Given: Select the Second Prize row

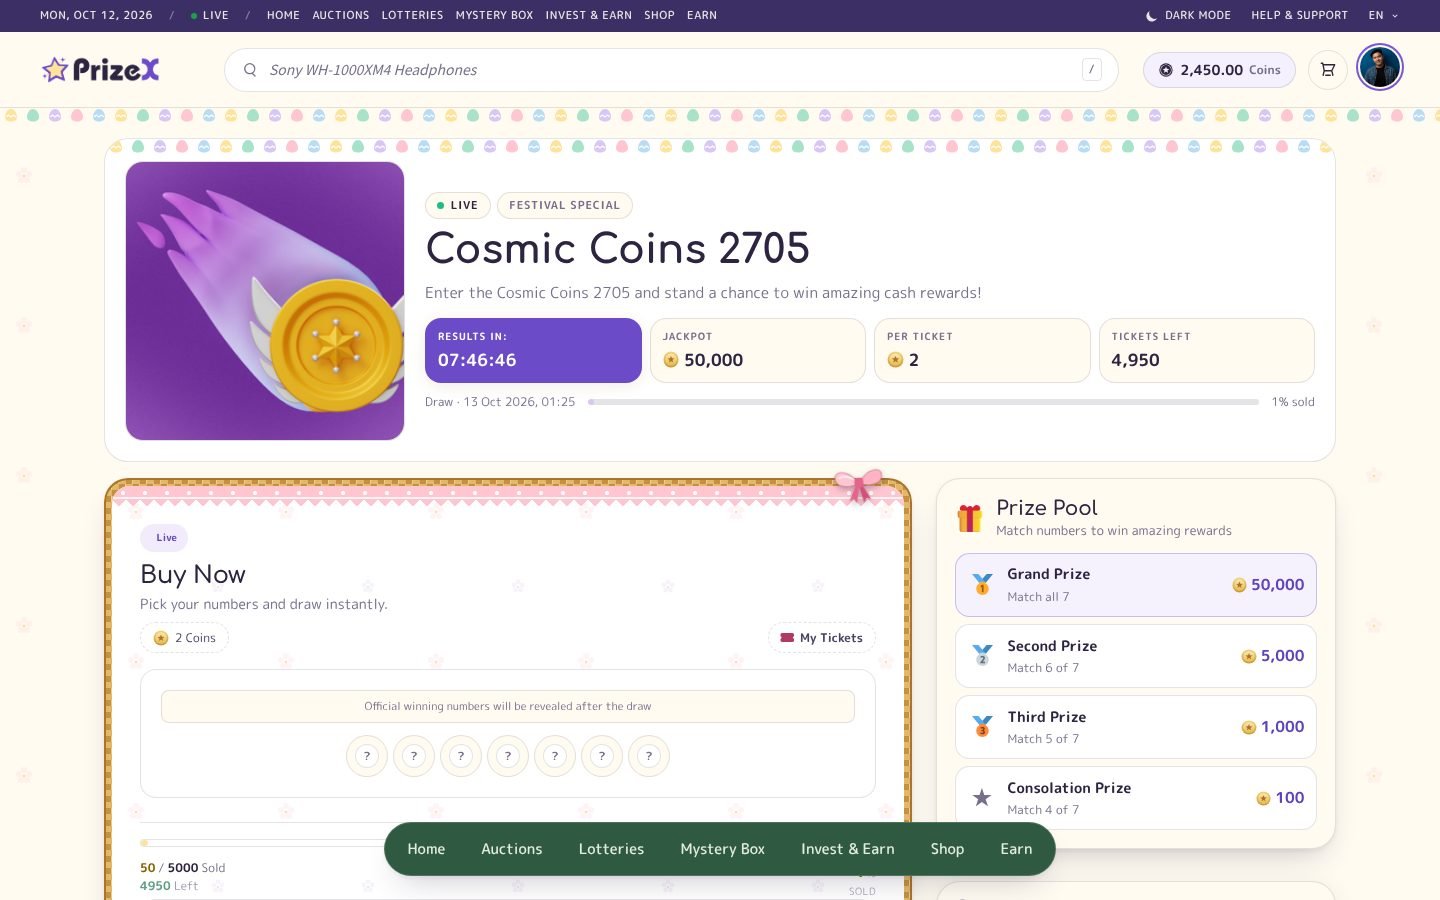Looking at the screenshot, I should (1136, 656).
